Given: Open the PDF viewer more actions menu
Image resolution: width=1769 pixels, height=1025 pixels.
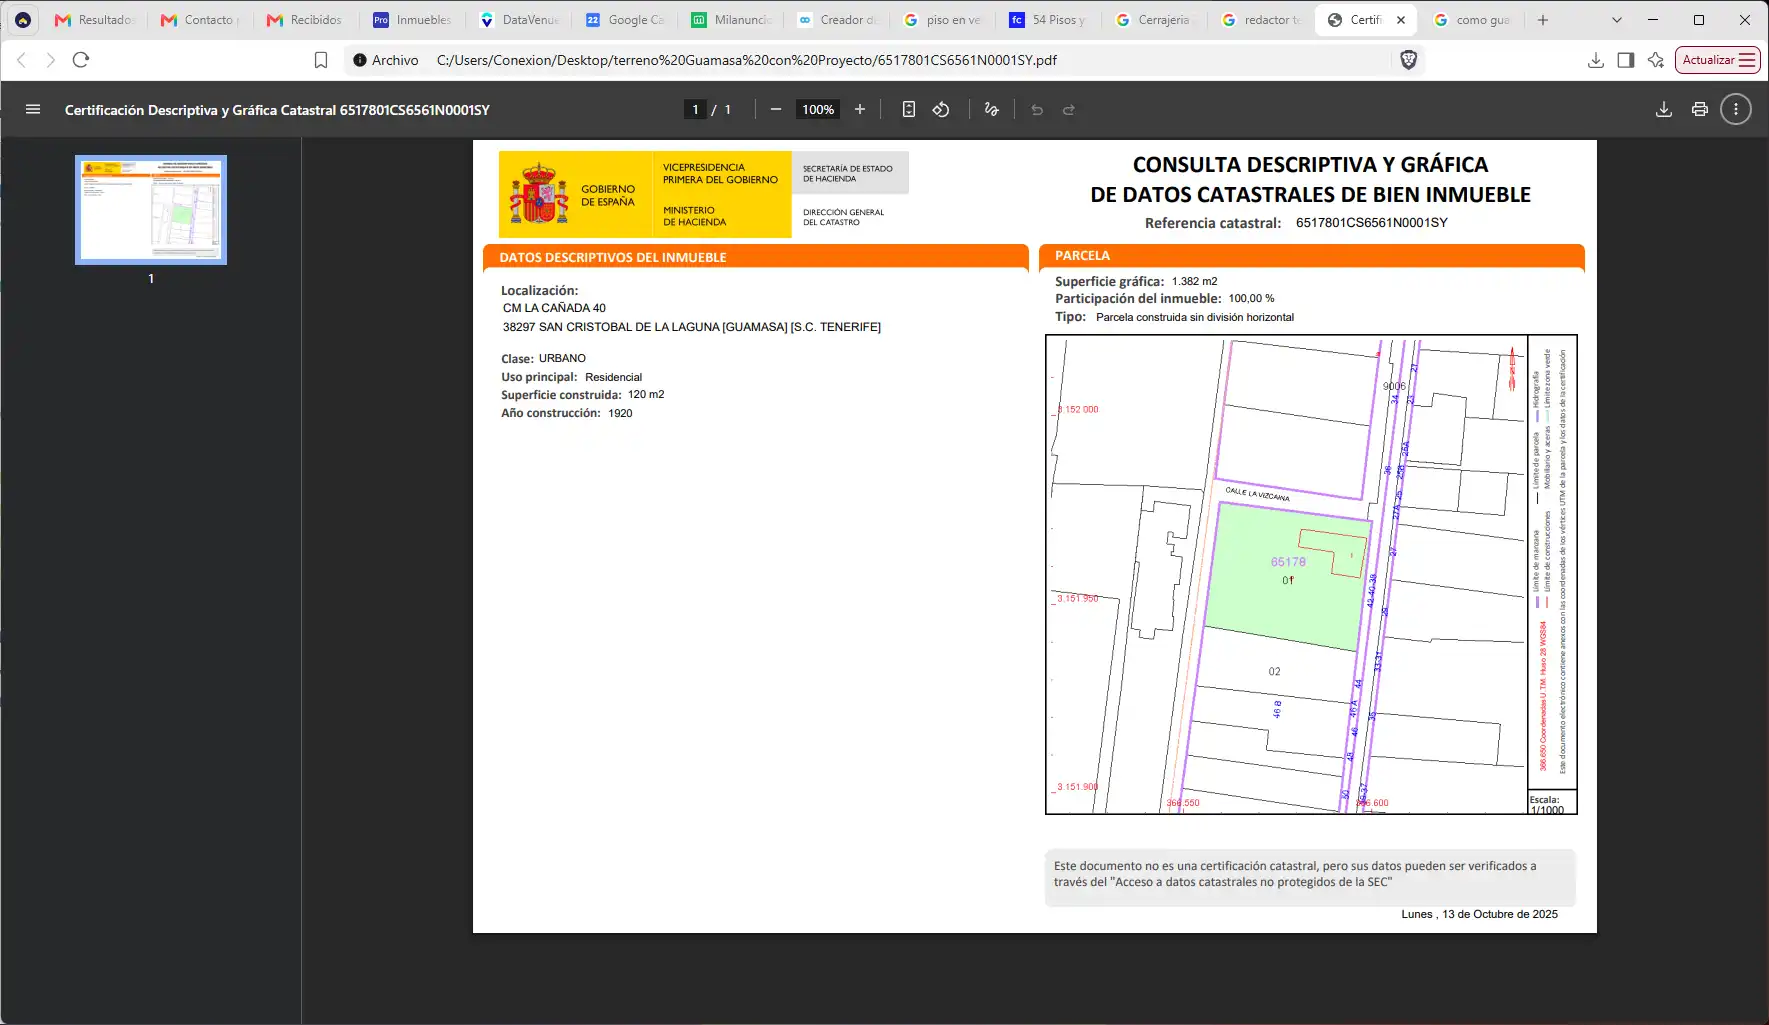Looking at the screenshot, I should coord(1736,110).
